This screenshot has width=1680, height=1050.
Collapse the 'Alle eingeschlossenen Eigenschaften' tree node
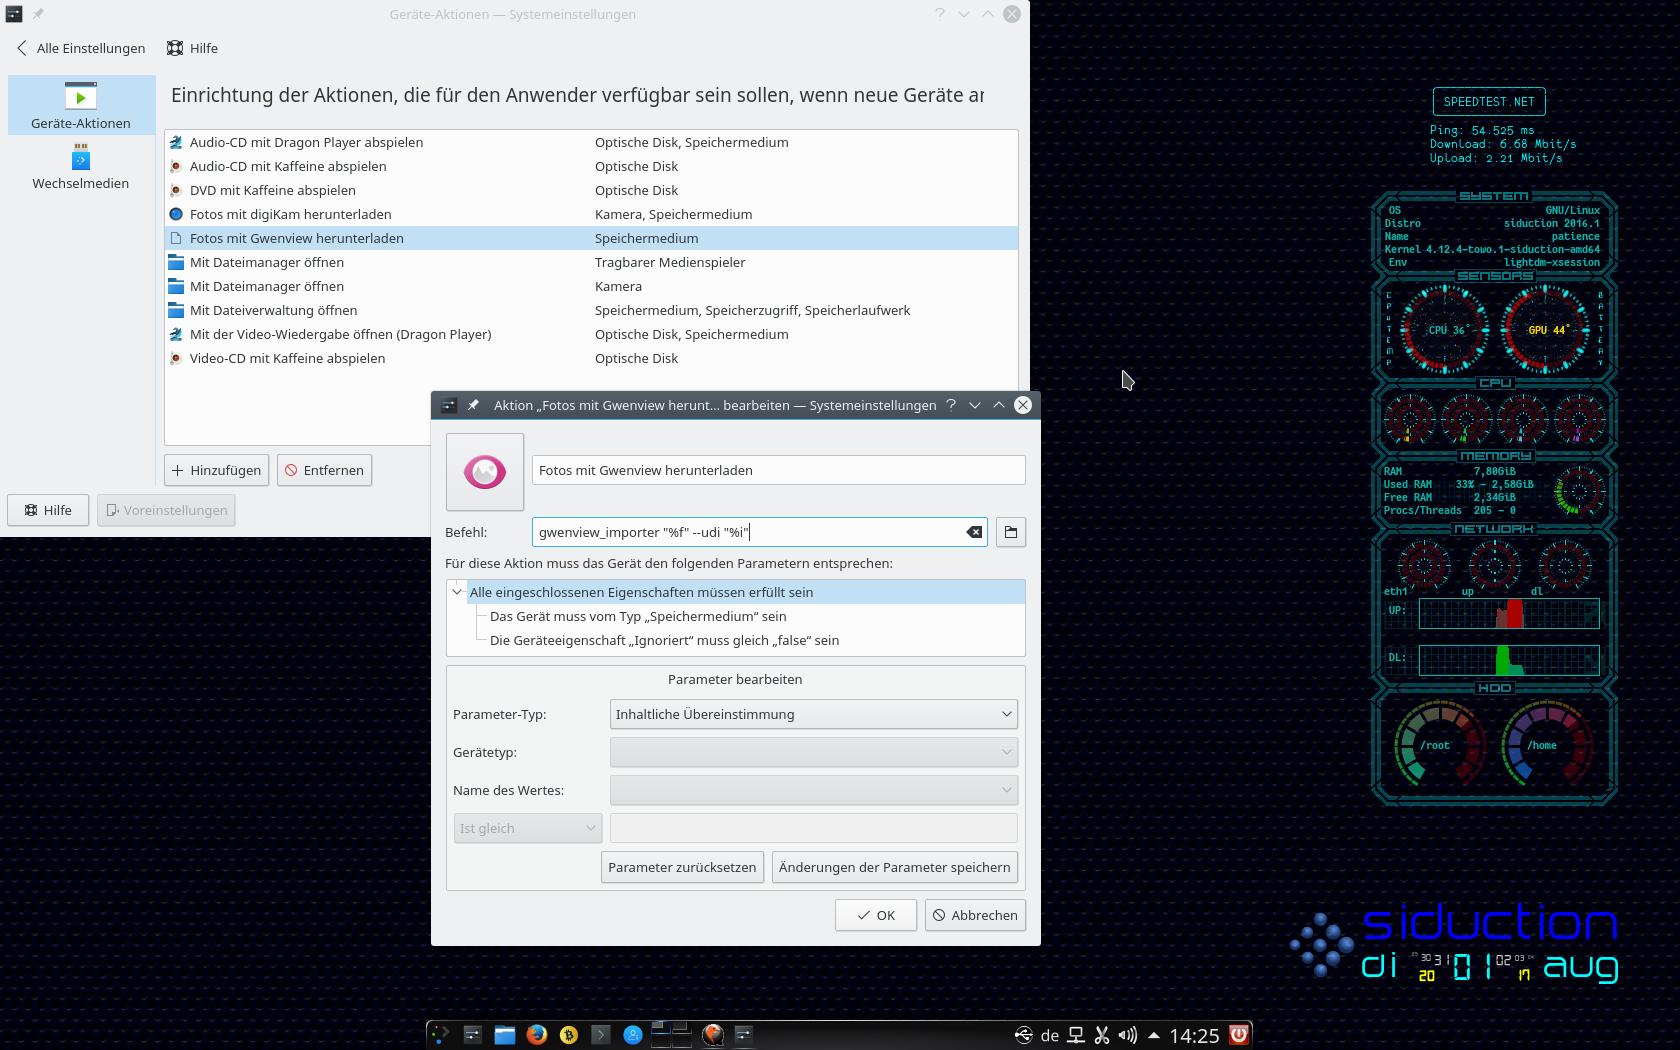click(457, 592)
